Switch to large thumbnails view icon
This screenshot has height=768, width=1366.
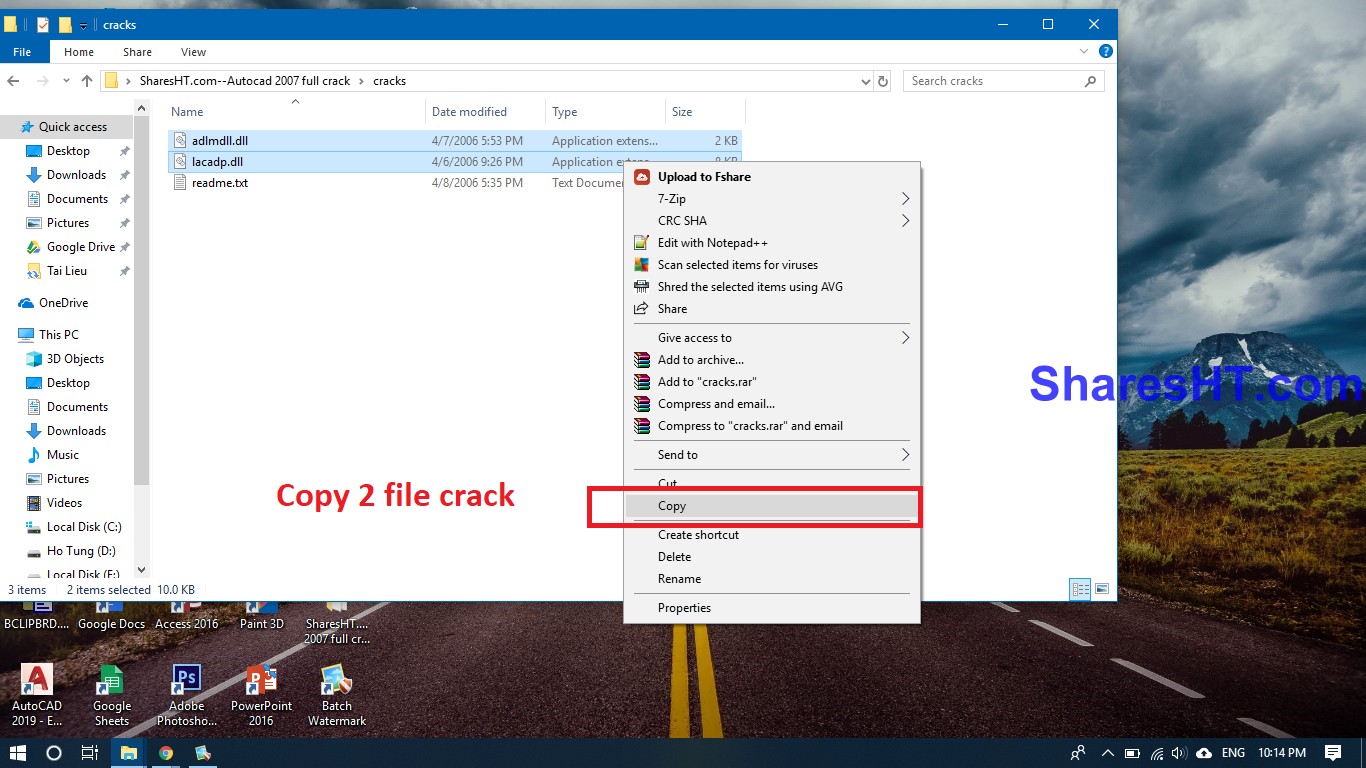[1102, 589]
